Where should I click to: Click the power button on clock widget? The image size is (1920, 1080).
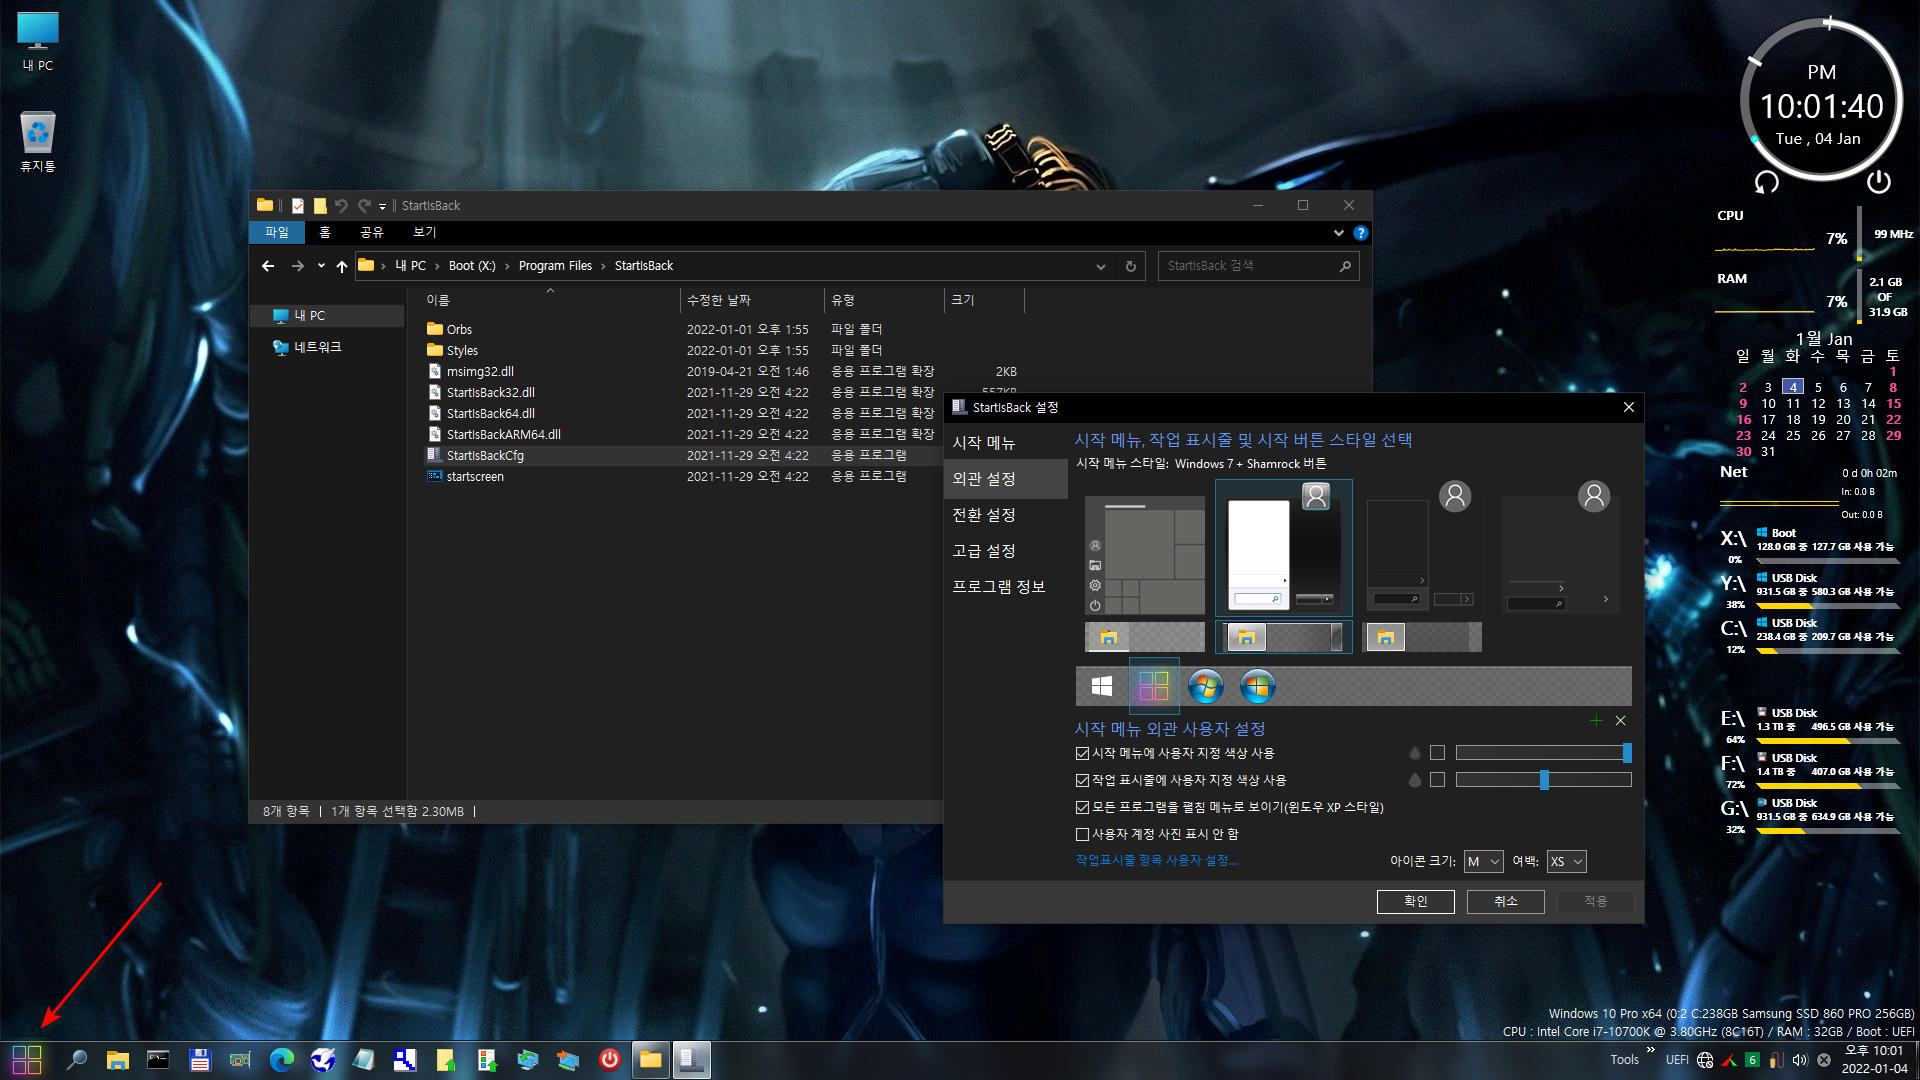(x=1879, y=181)
